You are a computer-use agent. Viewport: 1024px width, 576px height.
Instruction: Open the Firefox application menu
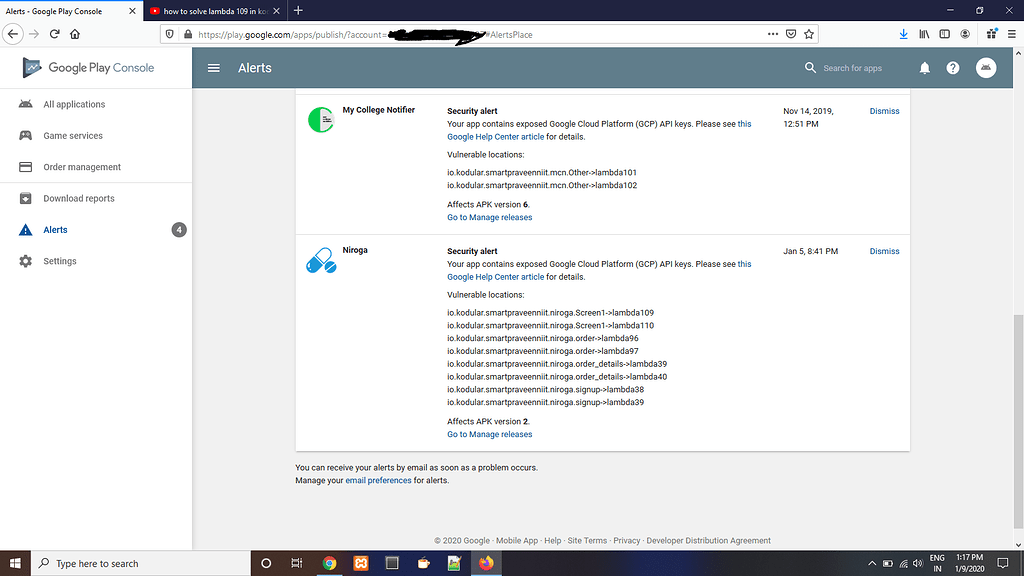[x=1012, y=34]
